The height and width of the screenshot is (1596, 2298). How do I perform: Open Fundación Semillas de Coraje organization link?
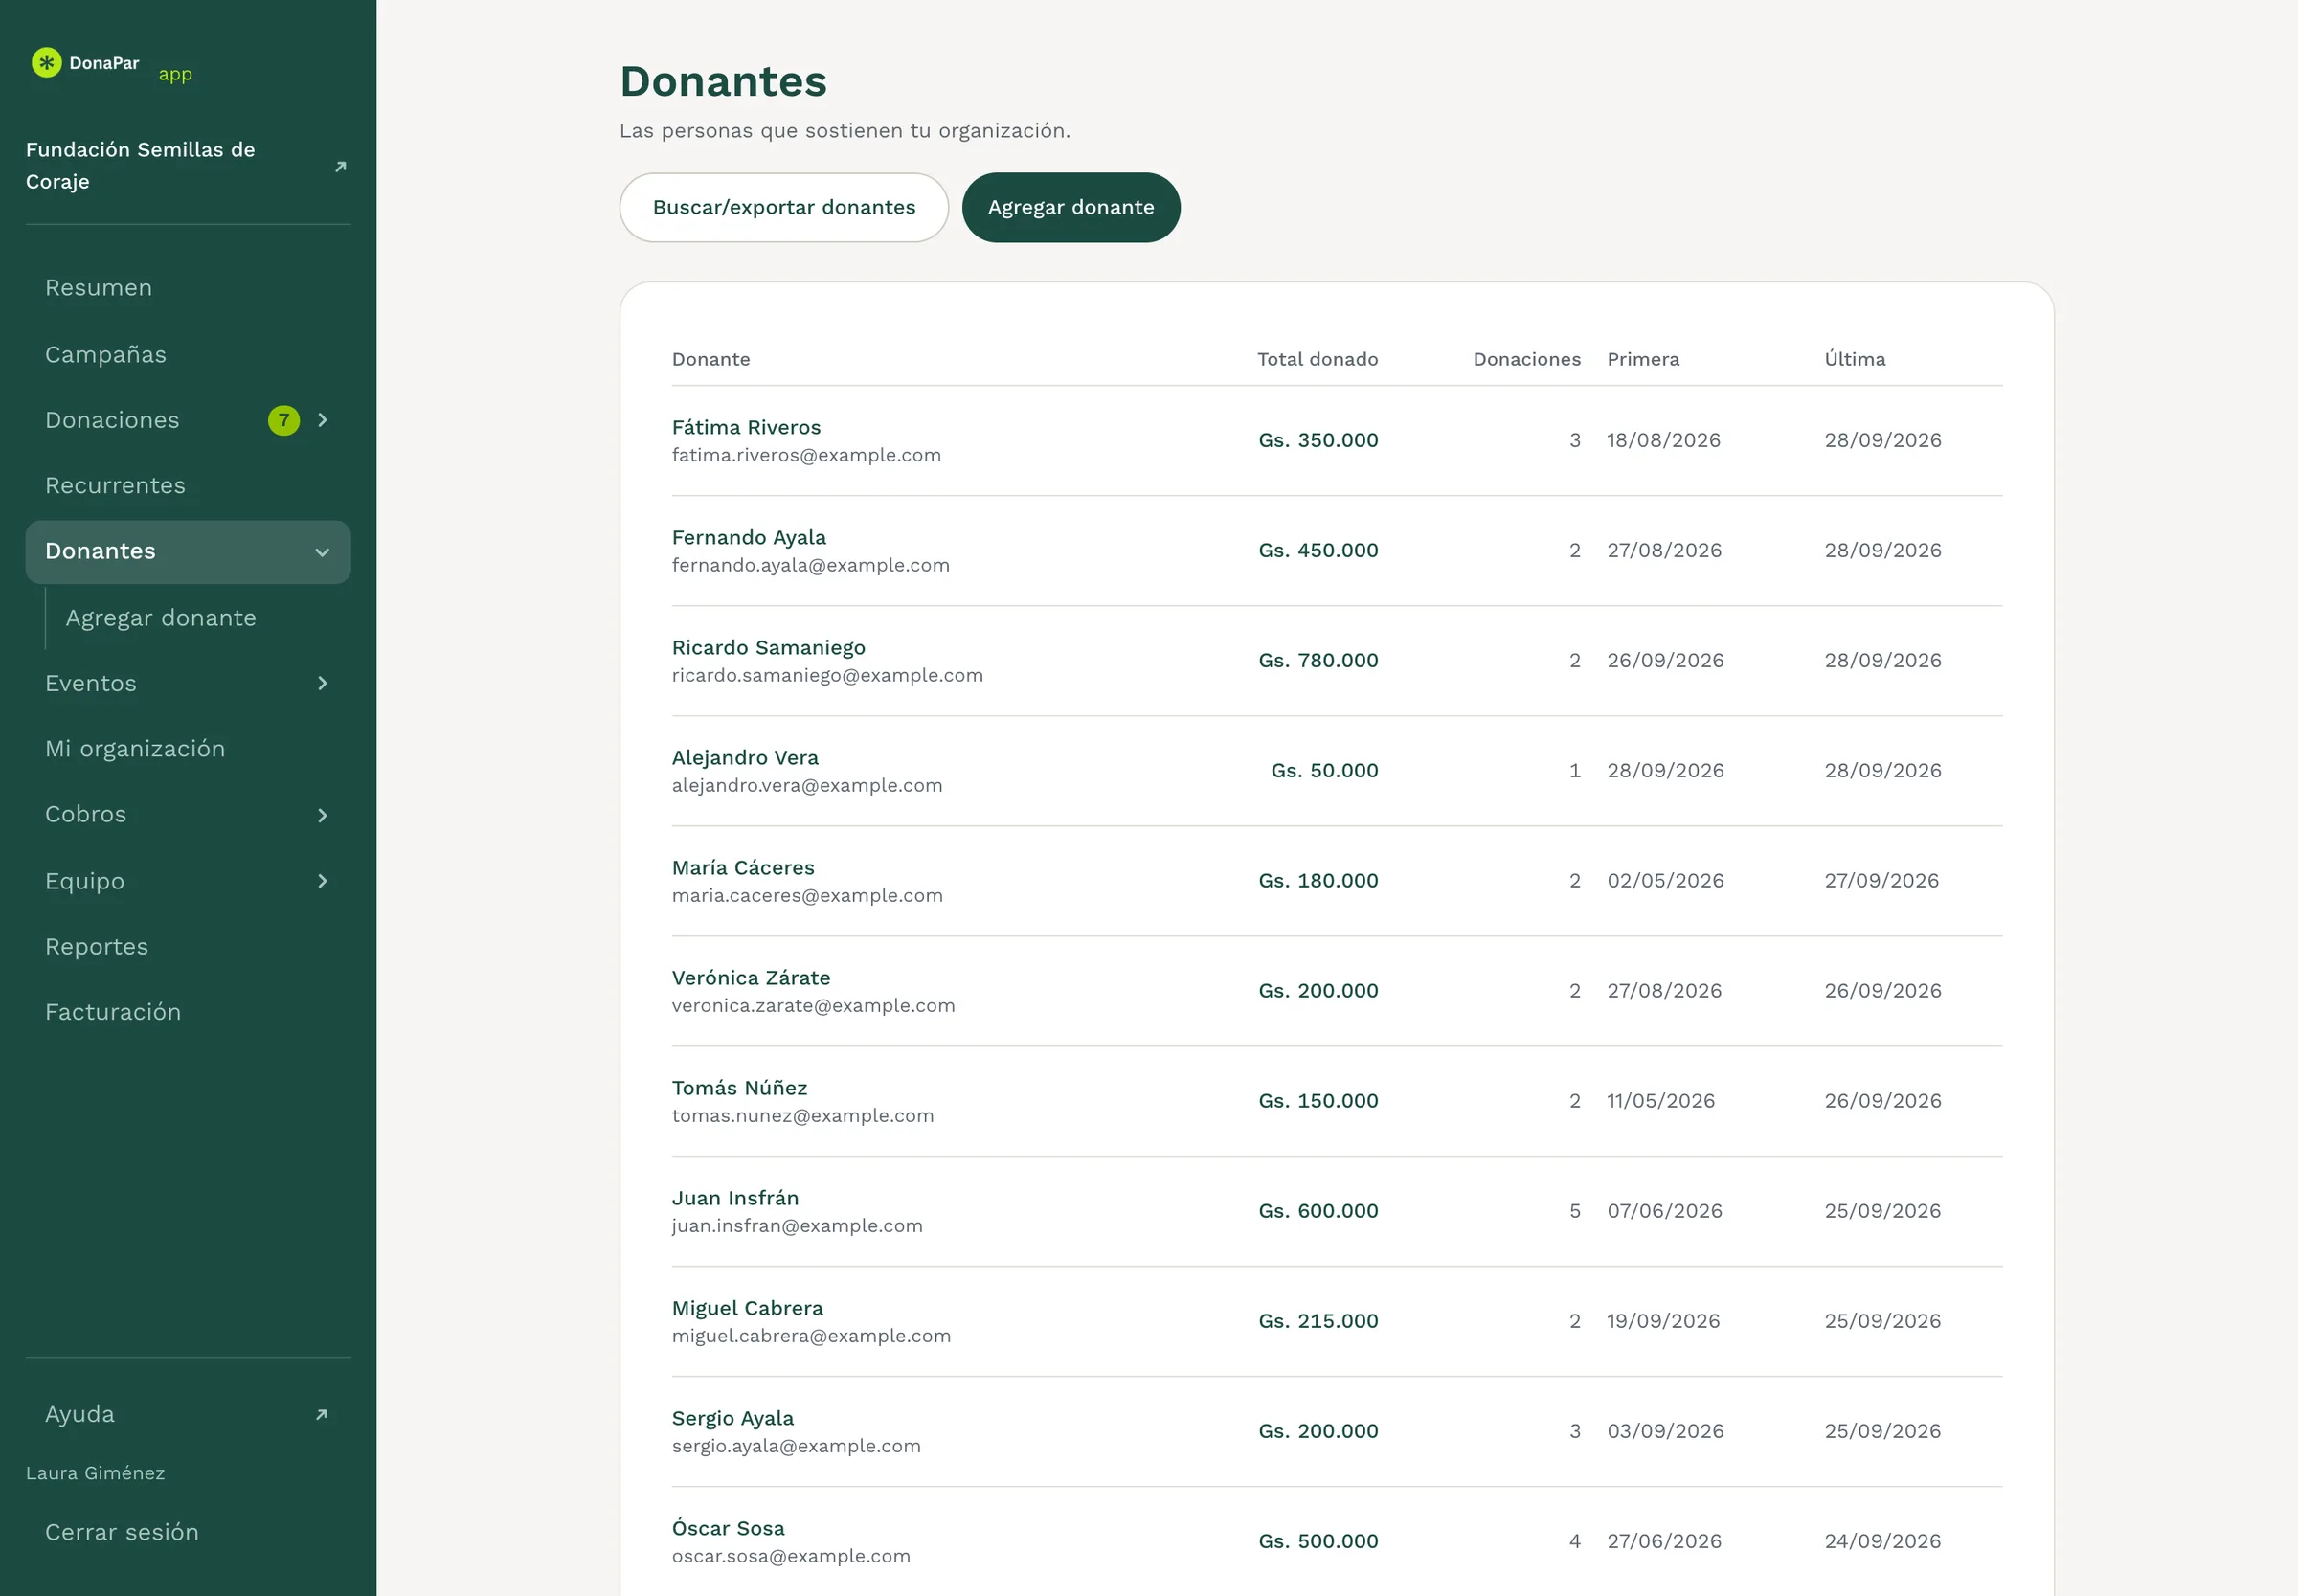[x=188, y=166]
